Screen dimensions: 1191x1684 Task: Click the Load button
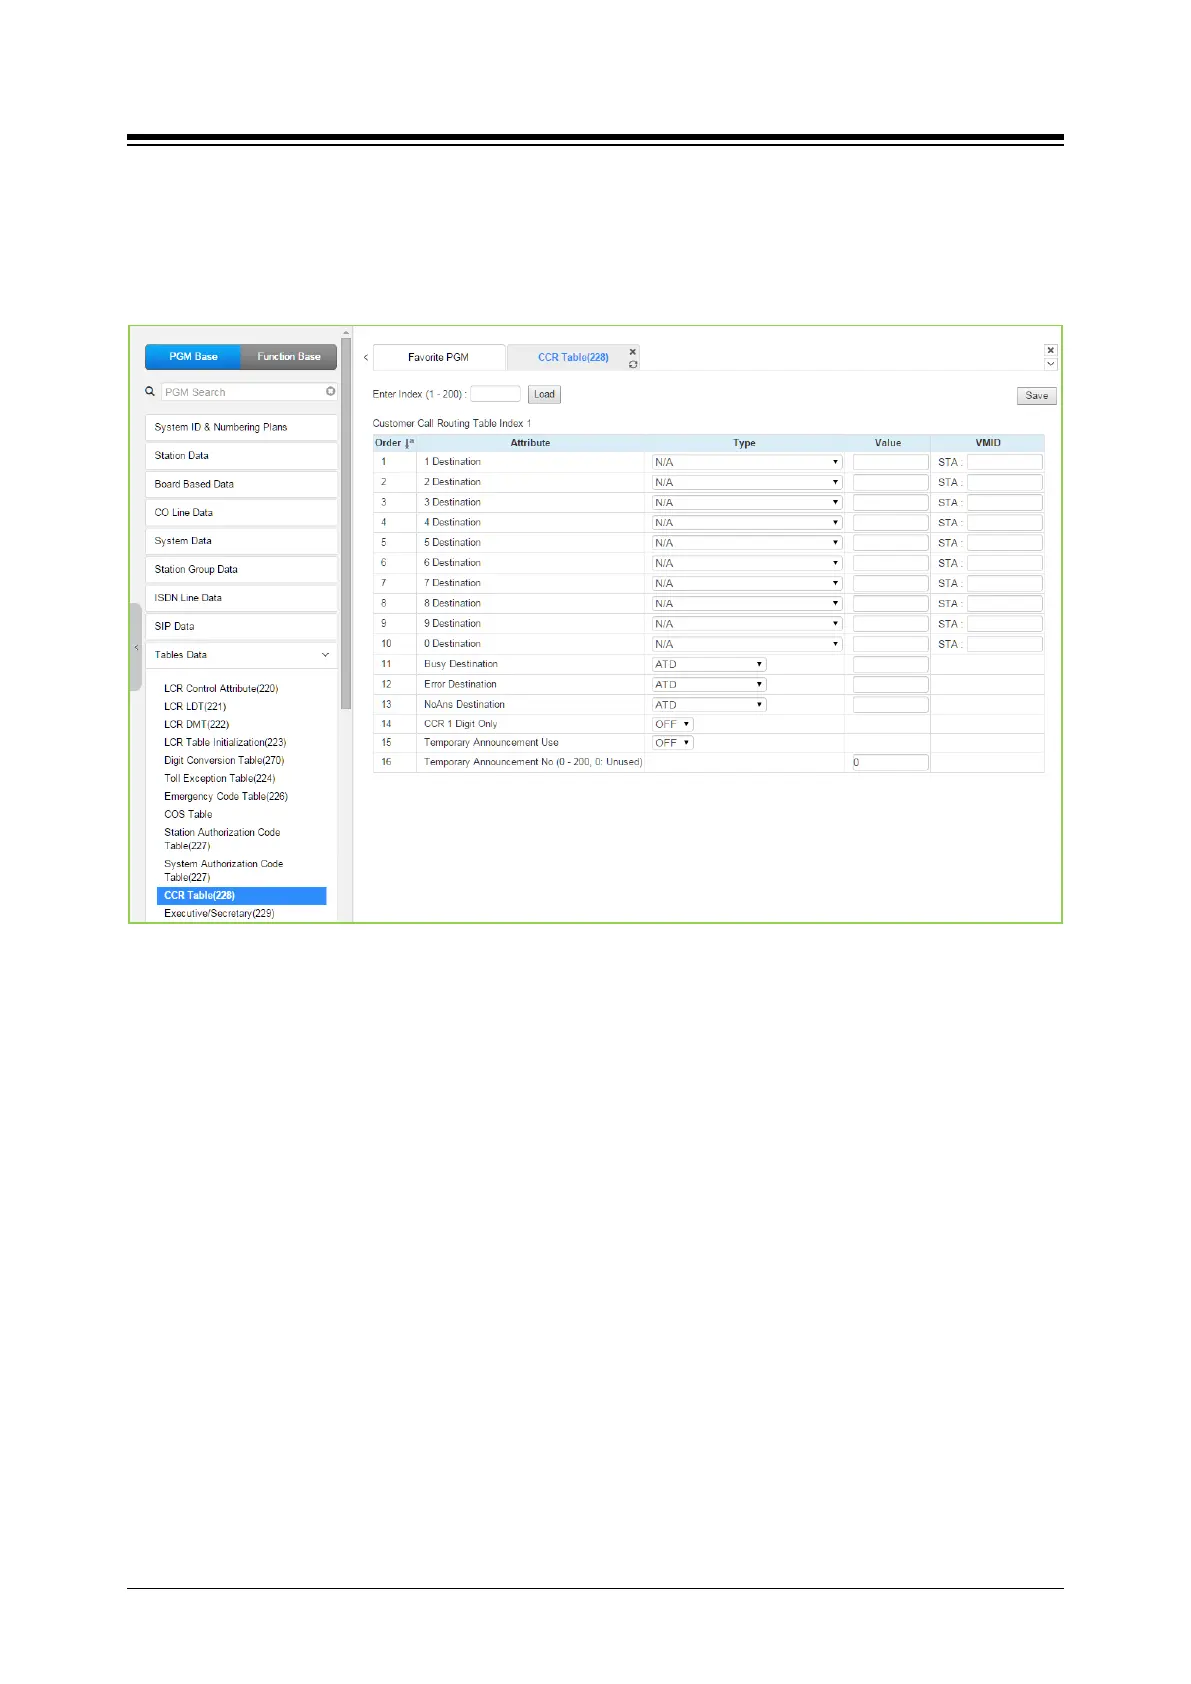[544, 394]
